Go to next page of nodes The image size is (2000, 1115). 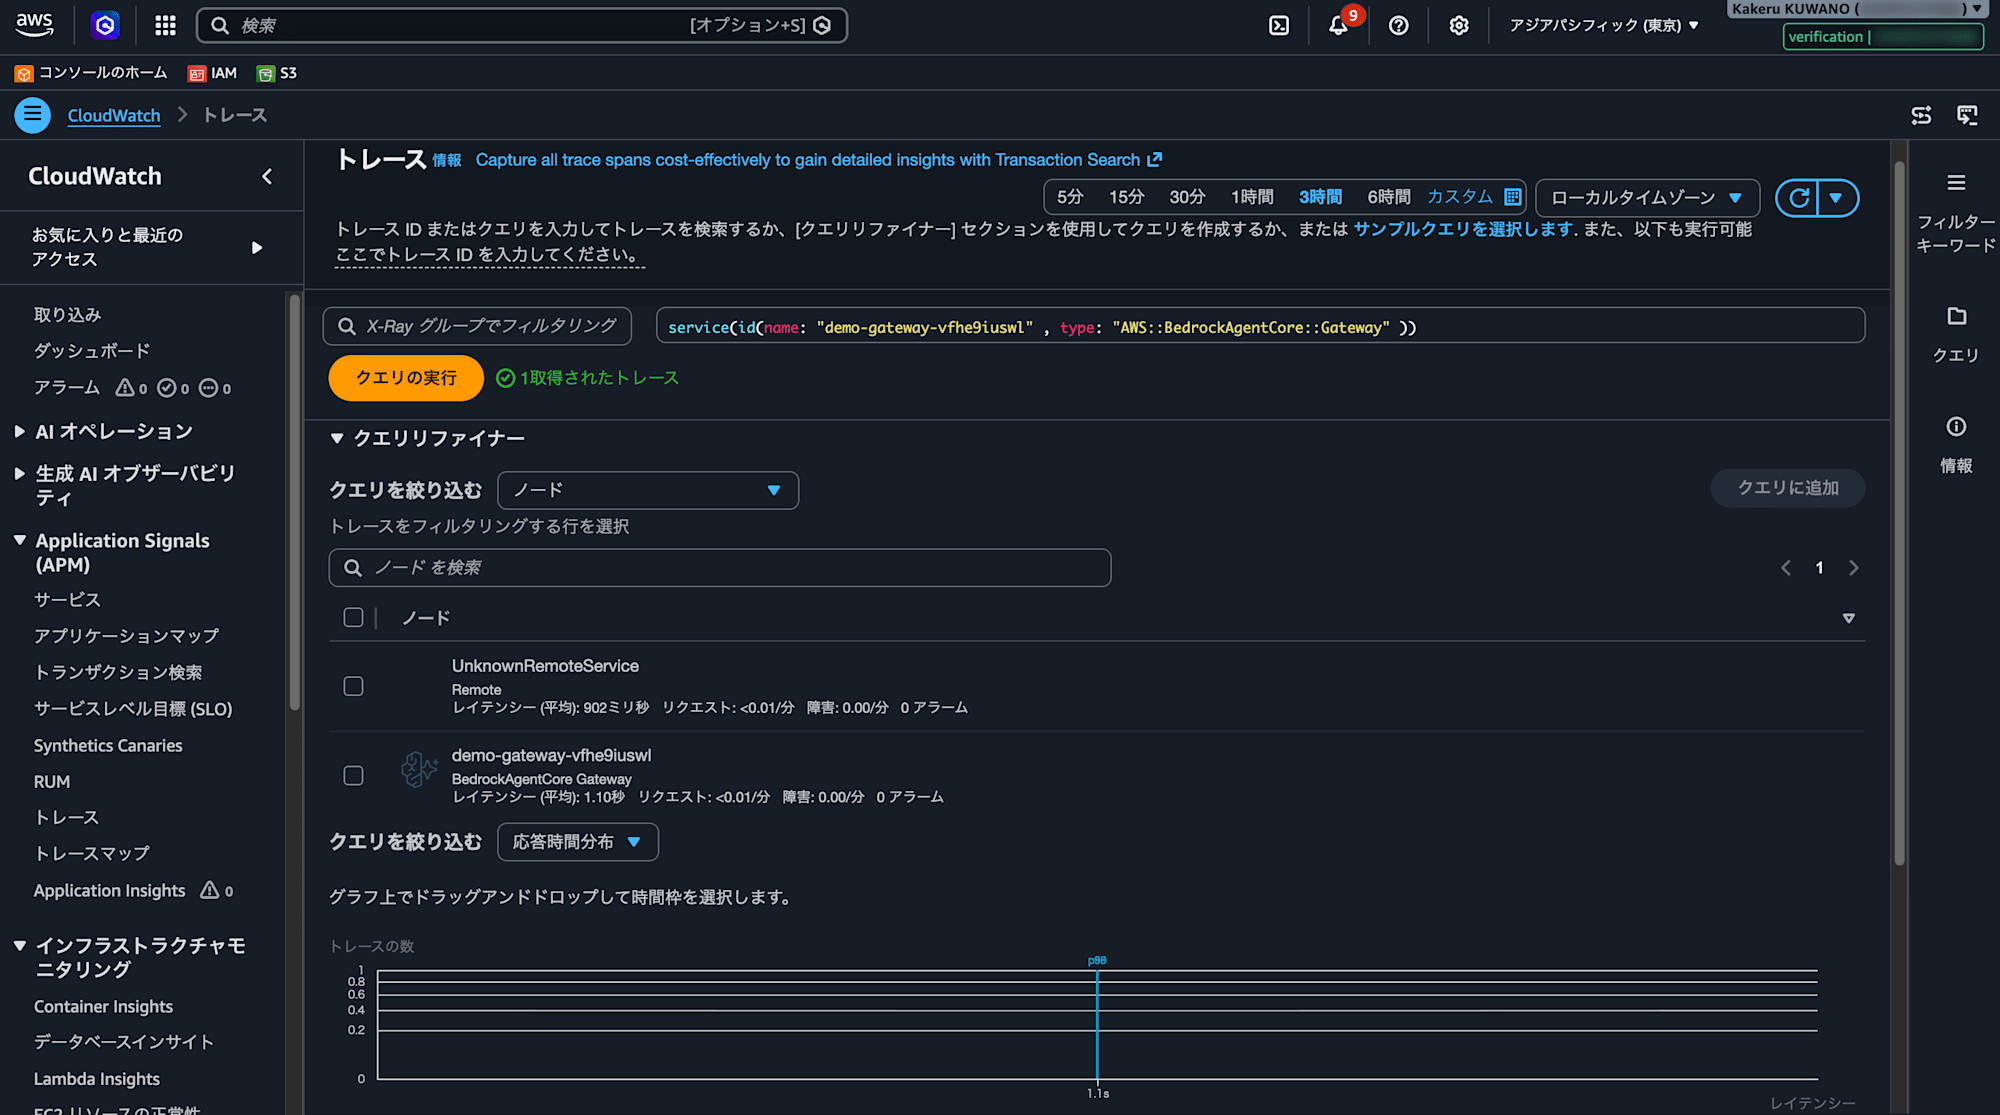(1853, 568)
